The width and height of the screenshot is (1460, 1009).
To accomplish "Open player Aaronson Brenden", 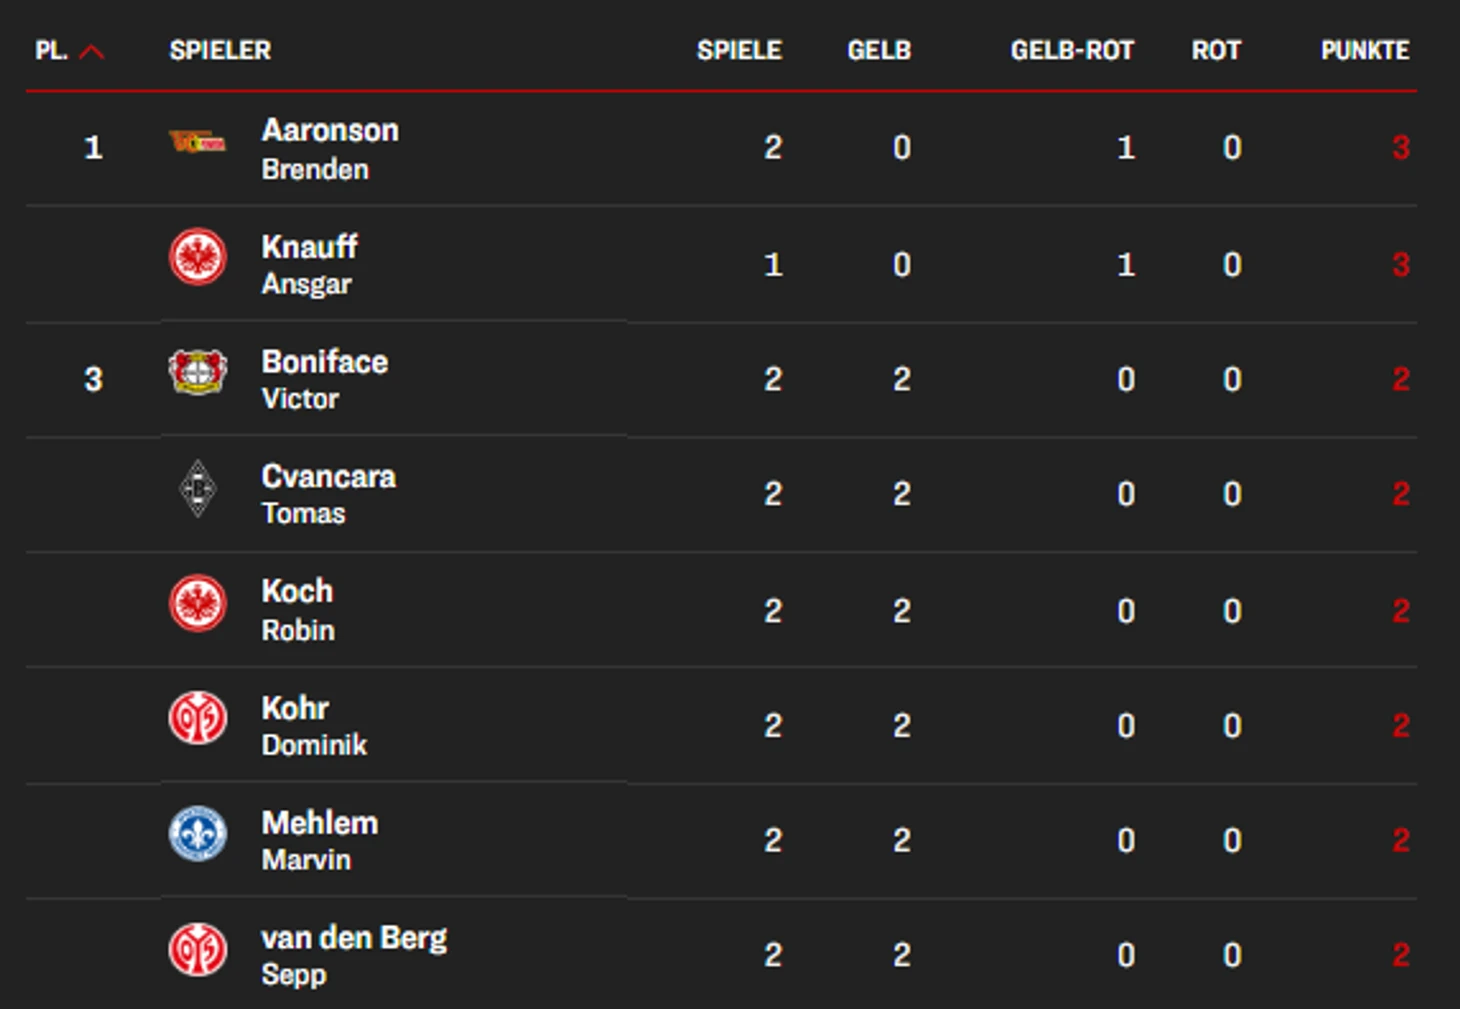I will (x=329, y=148).
